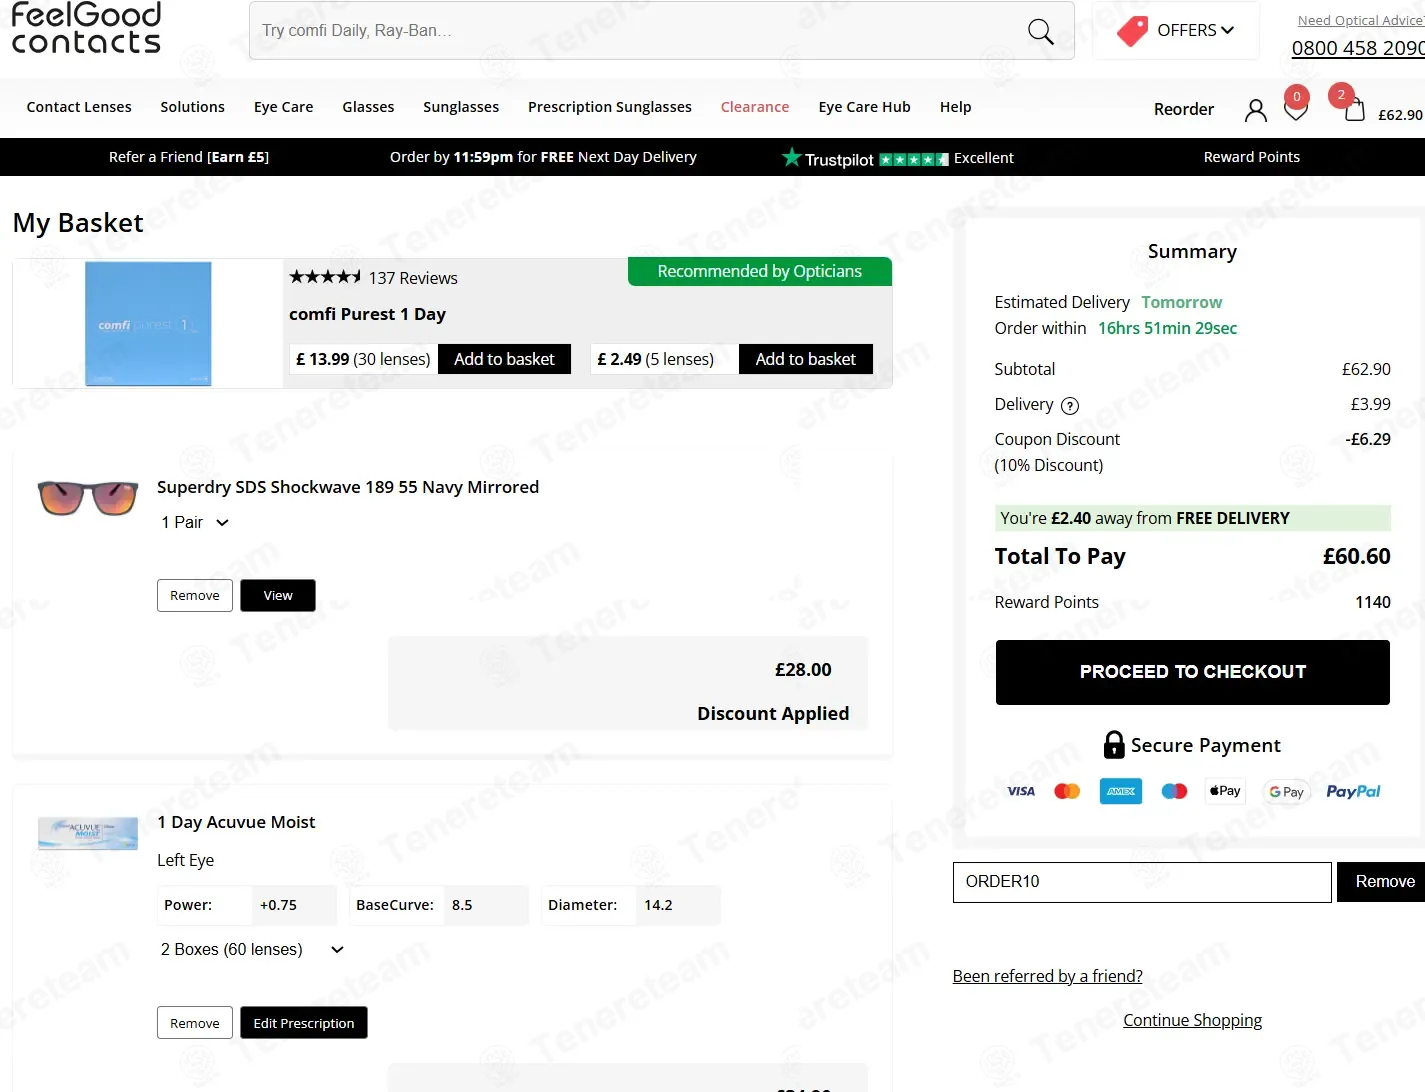Open the Eye Care Hub menu
1425x1092 pixels.
(864, 107)
